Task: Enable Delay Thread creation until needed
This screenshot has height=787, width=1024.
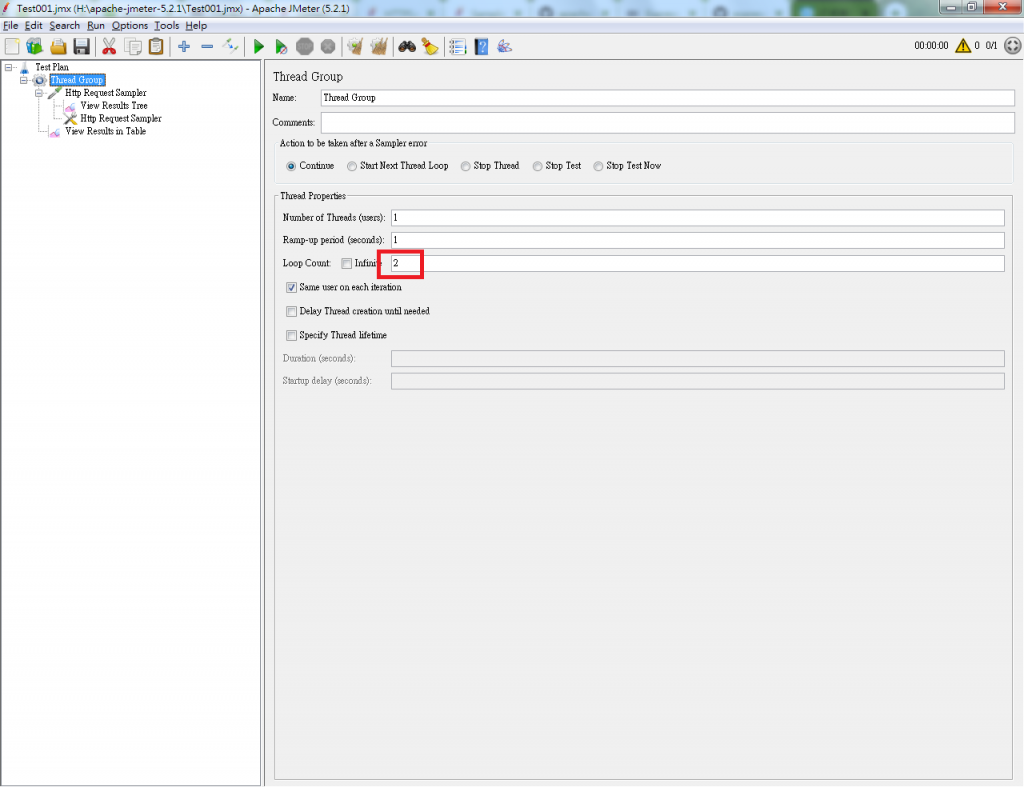Action: click(291, 312)
